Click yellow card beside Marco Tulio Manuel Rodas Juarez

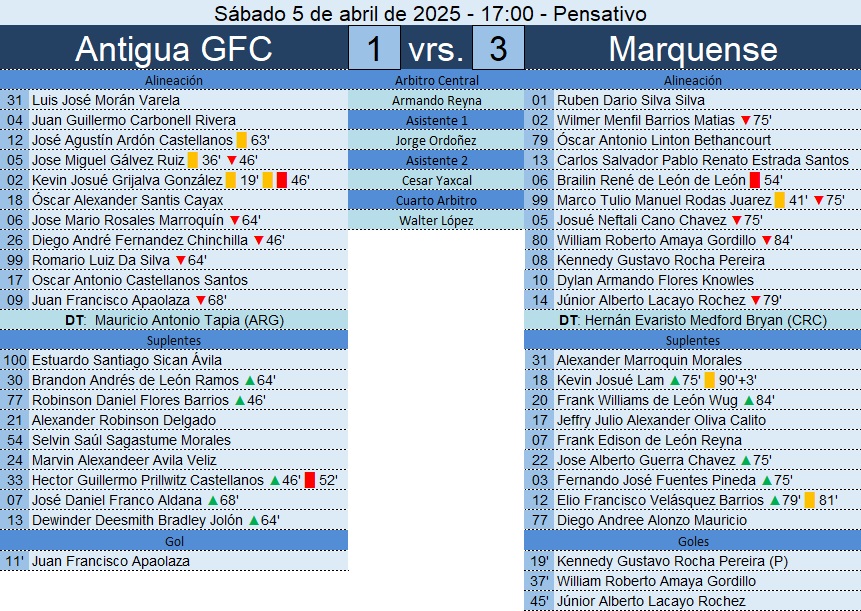[780, 200]
